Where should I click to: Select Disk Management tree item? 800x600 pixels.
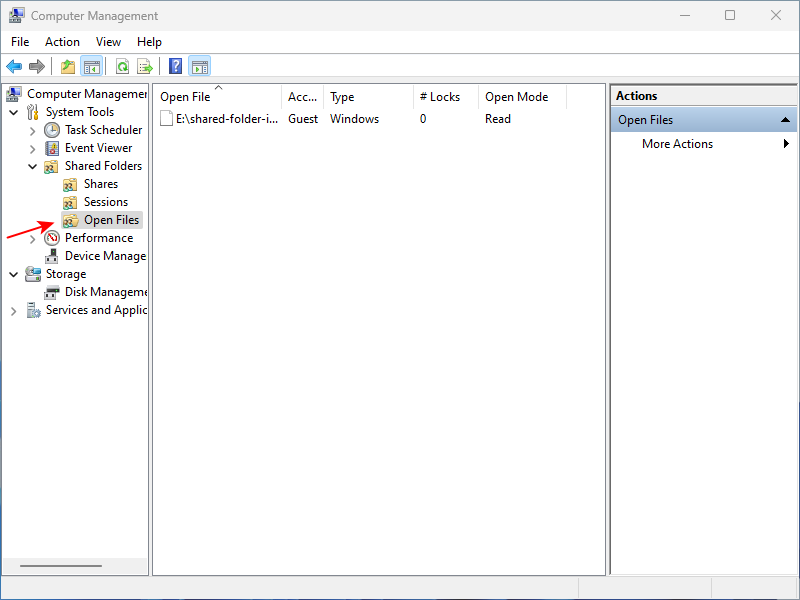pos(106,292)
